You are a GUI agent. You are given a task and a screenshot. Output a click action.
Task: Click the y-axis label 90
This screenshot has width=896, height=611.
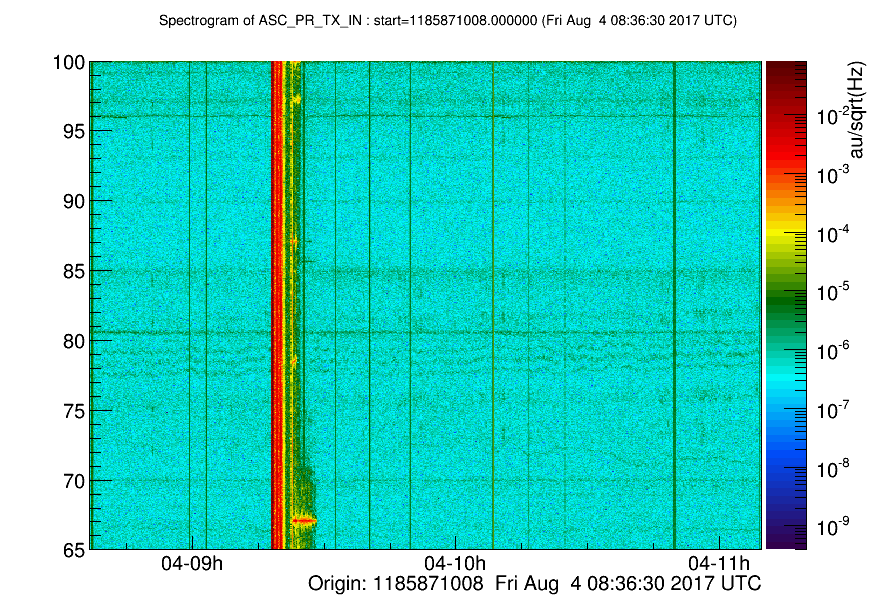pyautogui.click(x=74, y=202)
